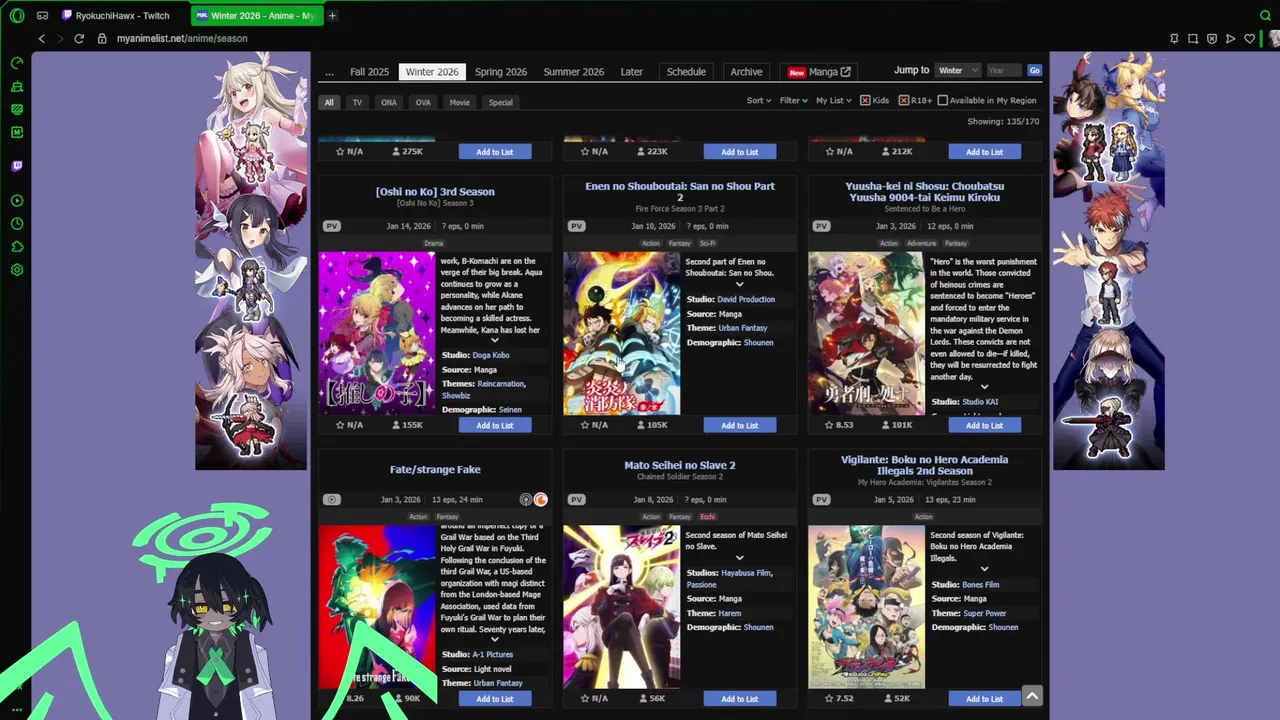The image size is (1280, 720).
Task: Open History clock icon in sidebar
Action: point(17,224)
